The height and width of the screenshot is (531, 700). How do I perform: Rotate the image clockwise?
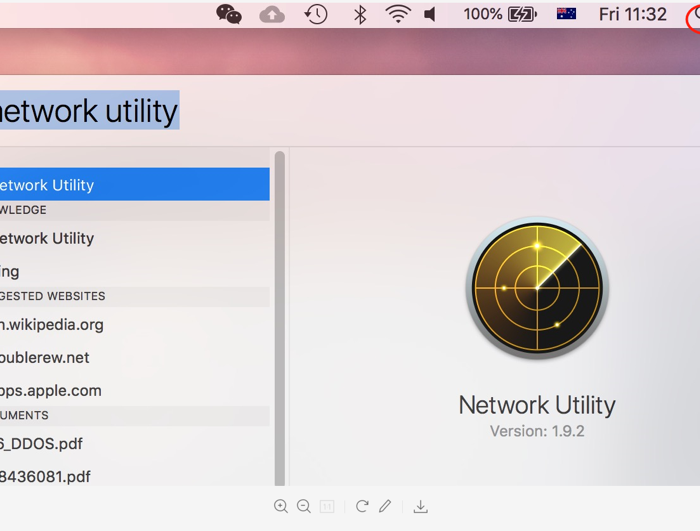[x=362, y=506]
